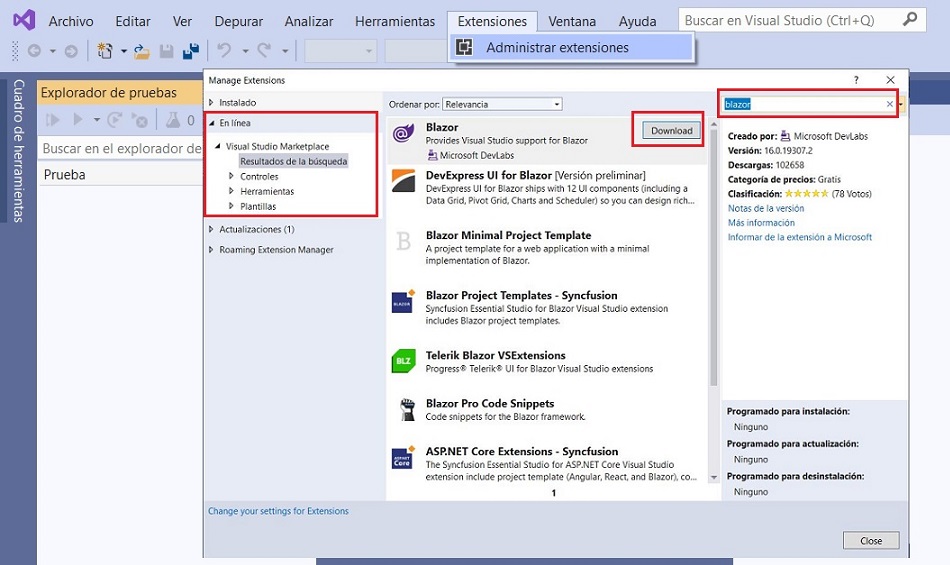
Task: Open the Más información link
Action: 761,223
